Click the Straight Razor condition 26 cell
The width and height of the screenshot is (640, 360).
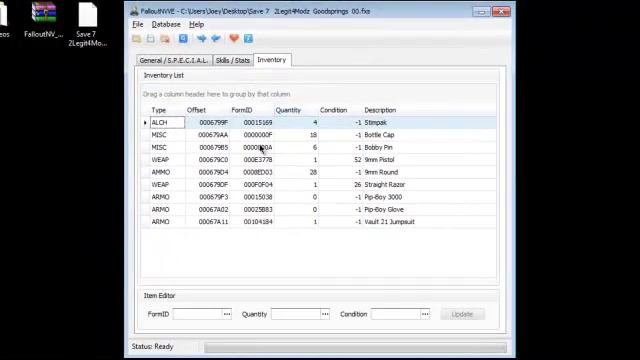pyautogui.click(x=341, y=184)
